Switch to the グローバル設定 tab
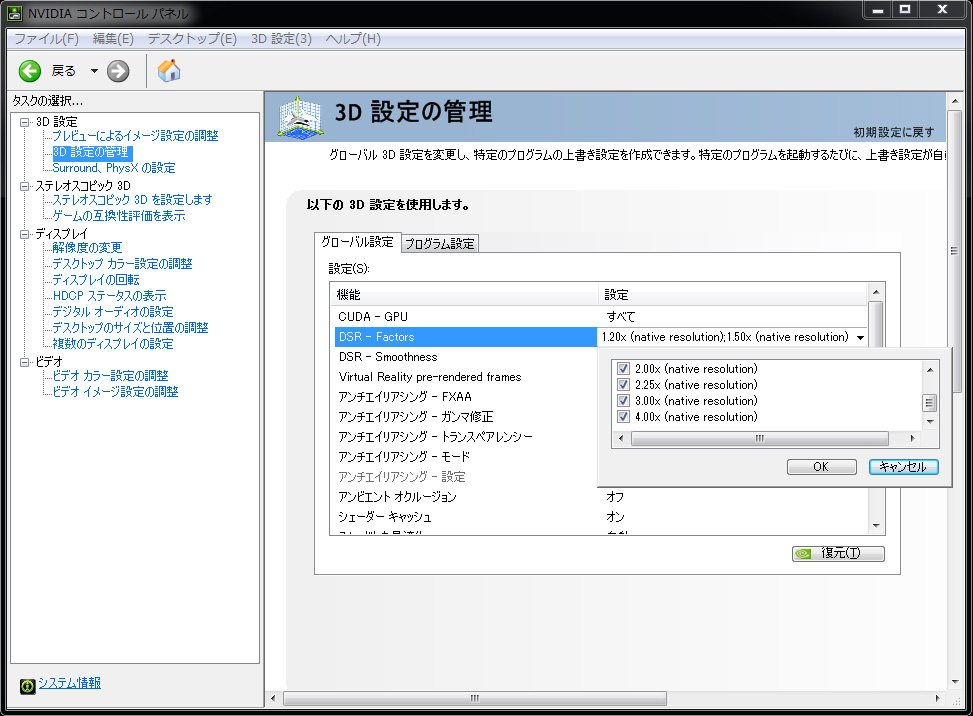Image resolution: width=973 pixels, height=716 pixels. coord(357,242)
